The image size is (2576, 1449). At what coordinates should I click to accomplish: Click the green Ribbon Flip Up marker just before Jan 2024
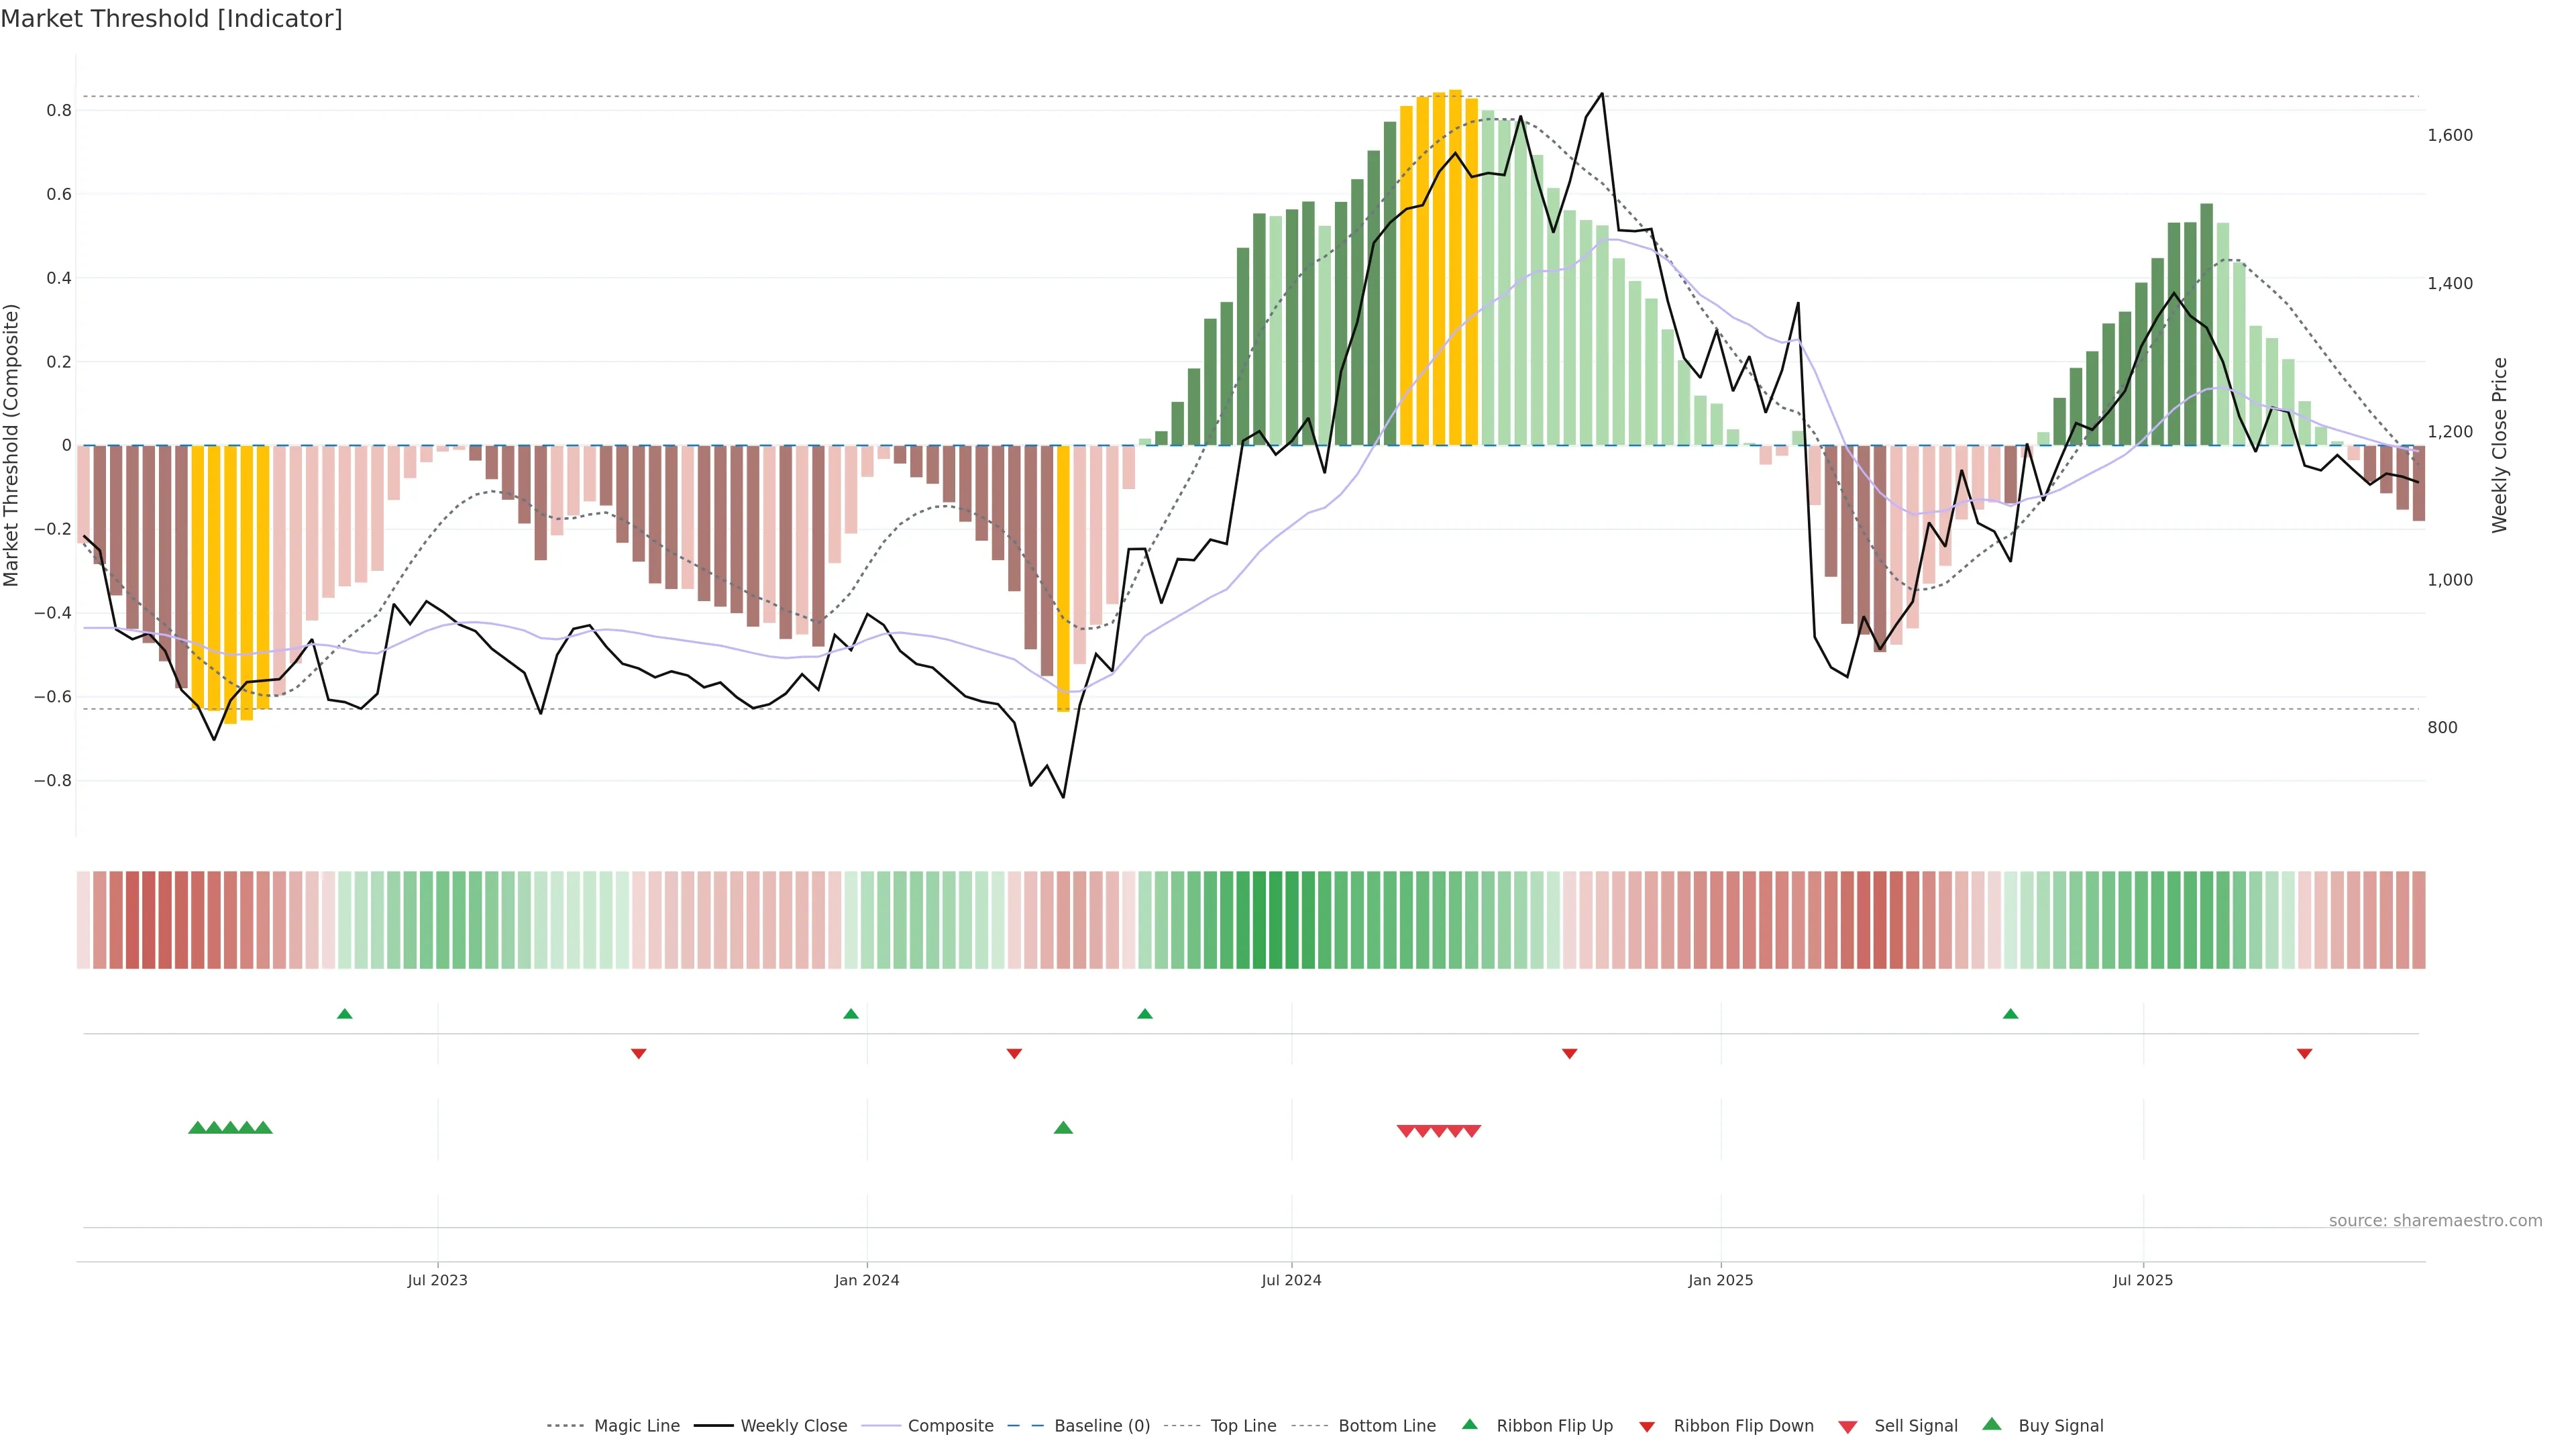point(851,1014)
